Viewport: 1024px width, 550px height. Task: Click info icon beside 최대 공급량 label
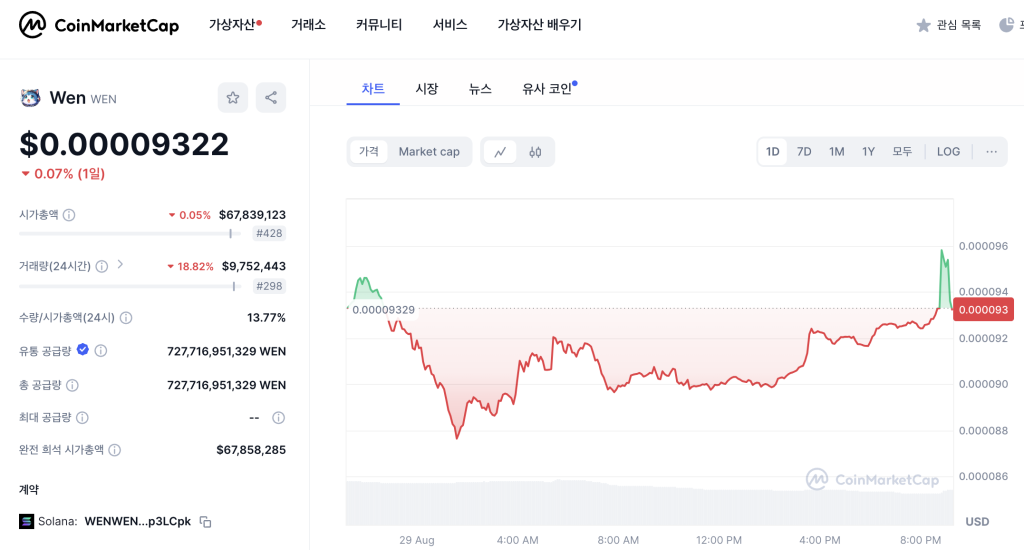point(82,417)
